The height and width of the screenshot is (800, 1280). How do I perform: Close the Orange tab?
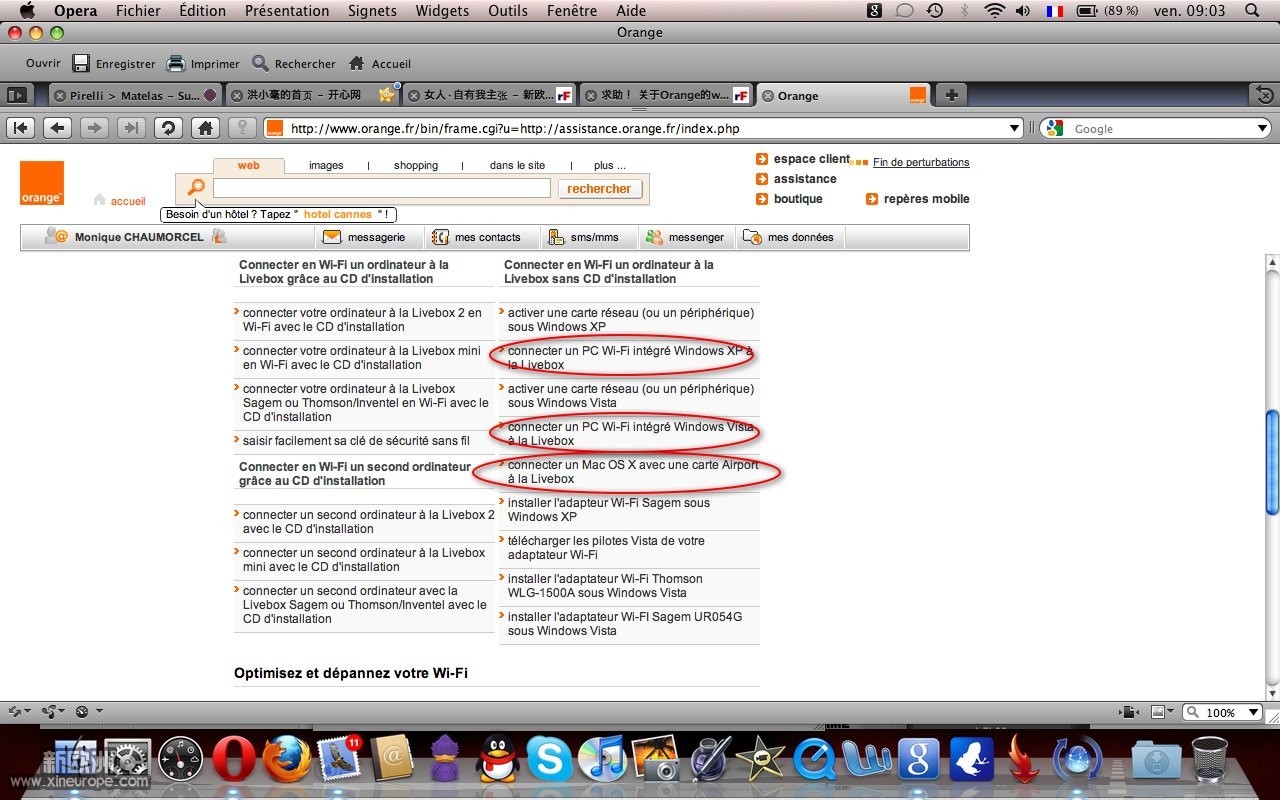pos(768,96)
